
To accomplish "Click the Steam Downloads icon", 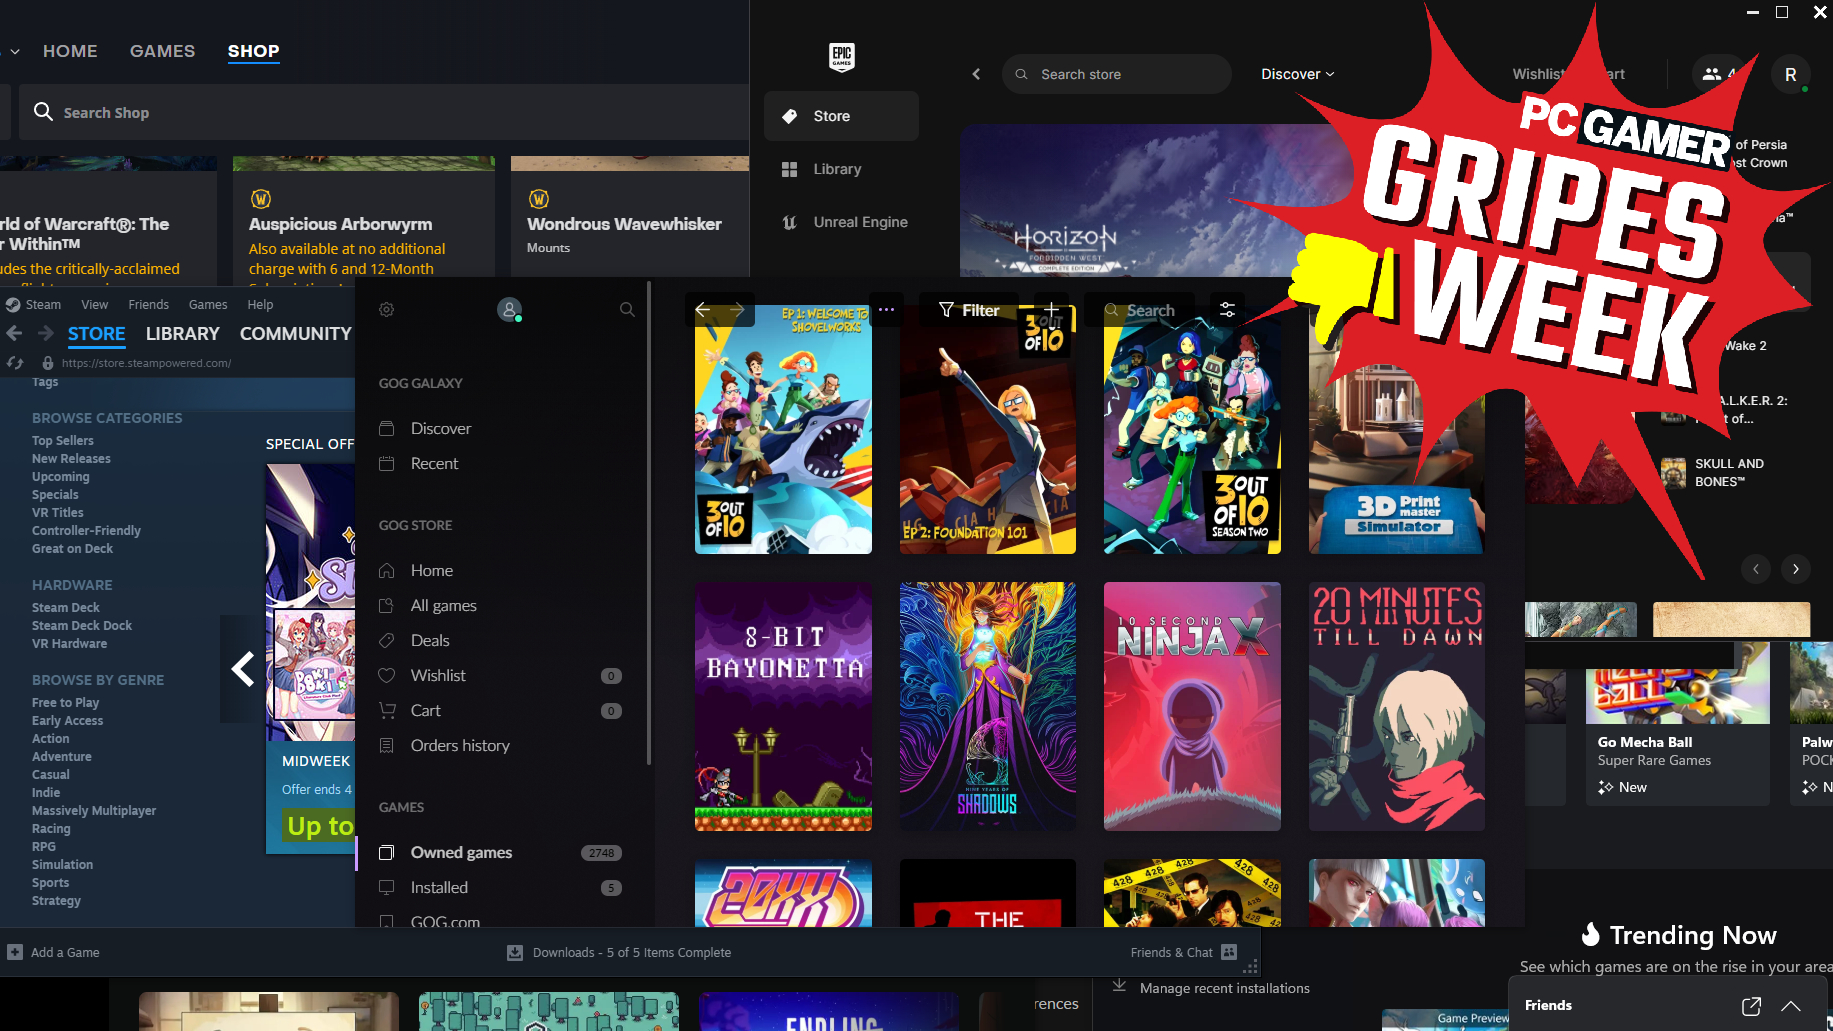I will 515,953.
